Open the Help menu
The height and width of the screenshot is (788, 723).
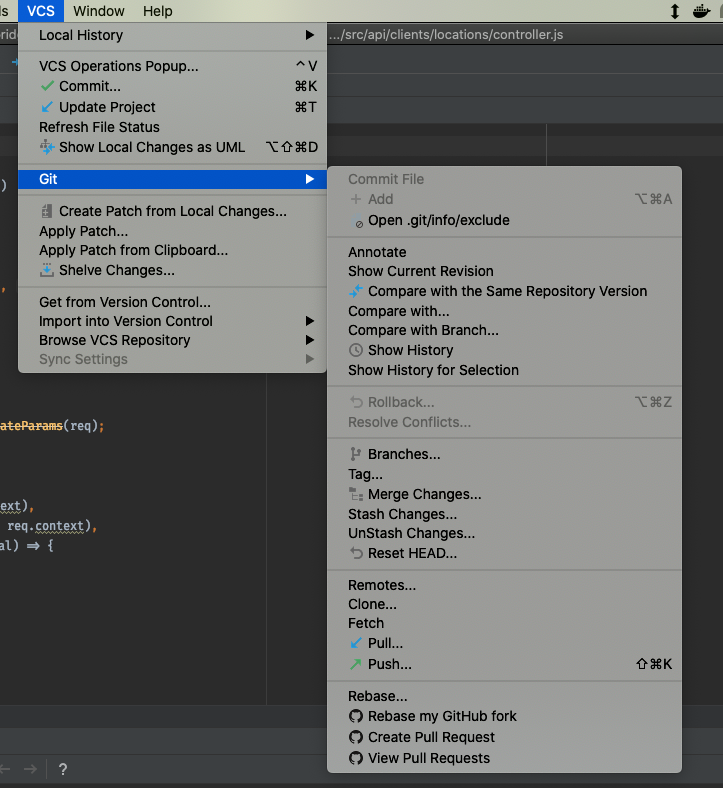157,11
